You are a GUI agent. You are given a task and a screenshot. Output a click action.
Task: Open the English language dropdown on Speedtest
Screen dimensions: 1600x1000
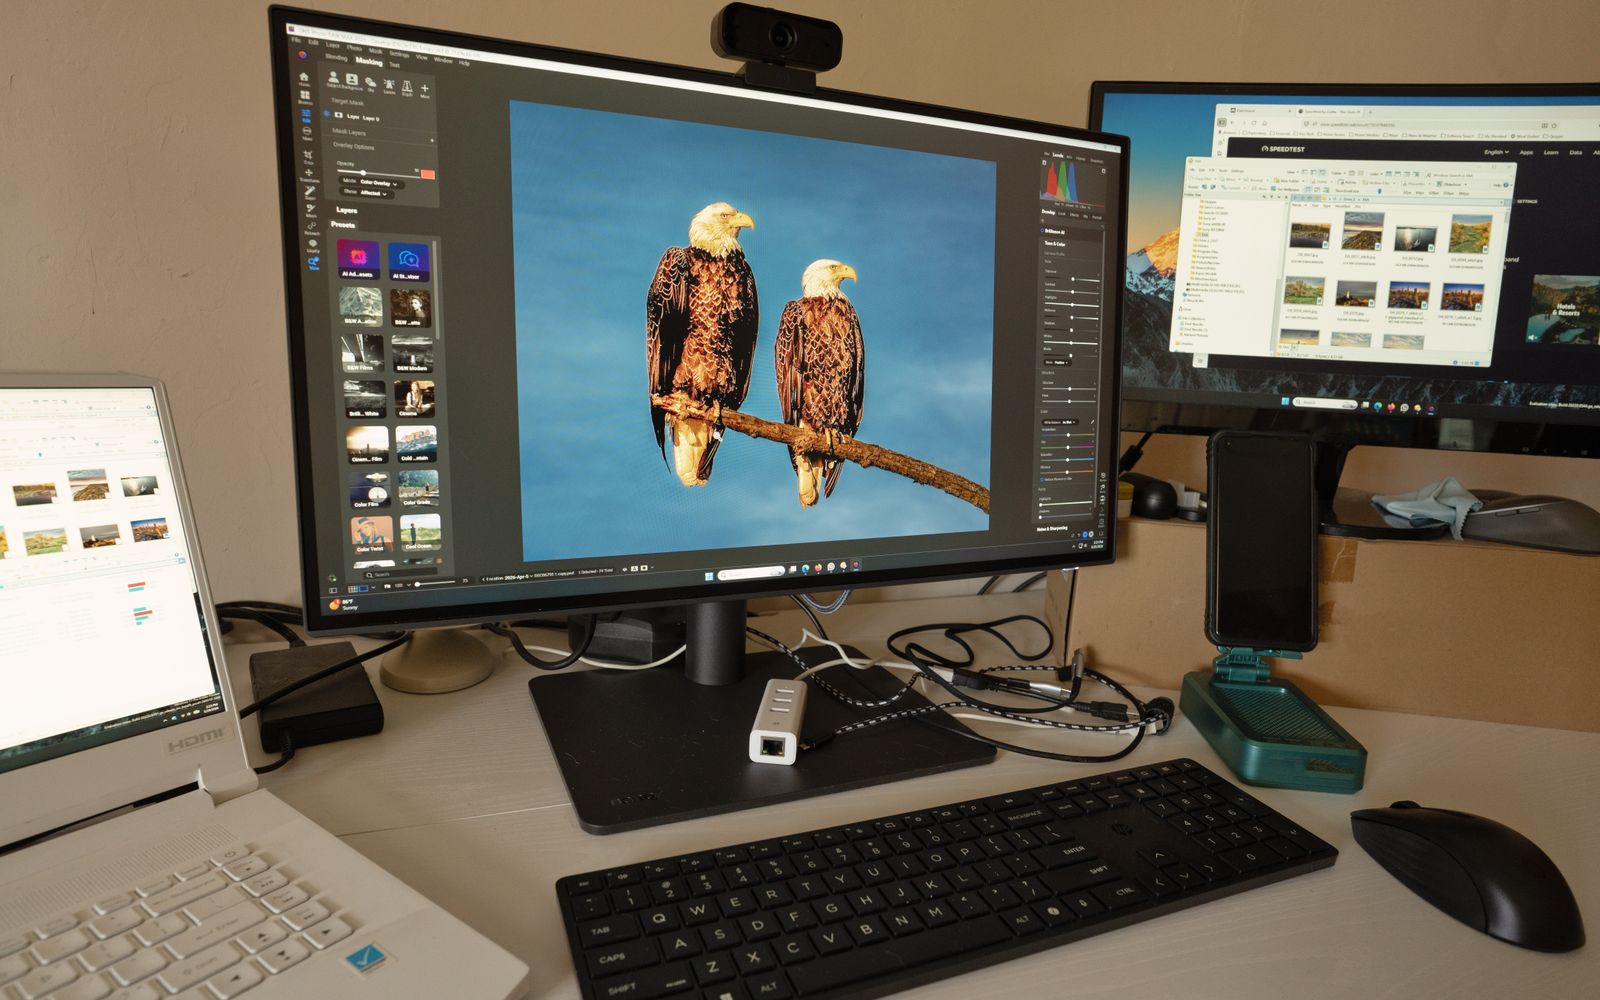point(1495,152)
